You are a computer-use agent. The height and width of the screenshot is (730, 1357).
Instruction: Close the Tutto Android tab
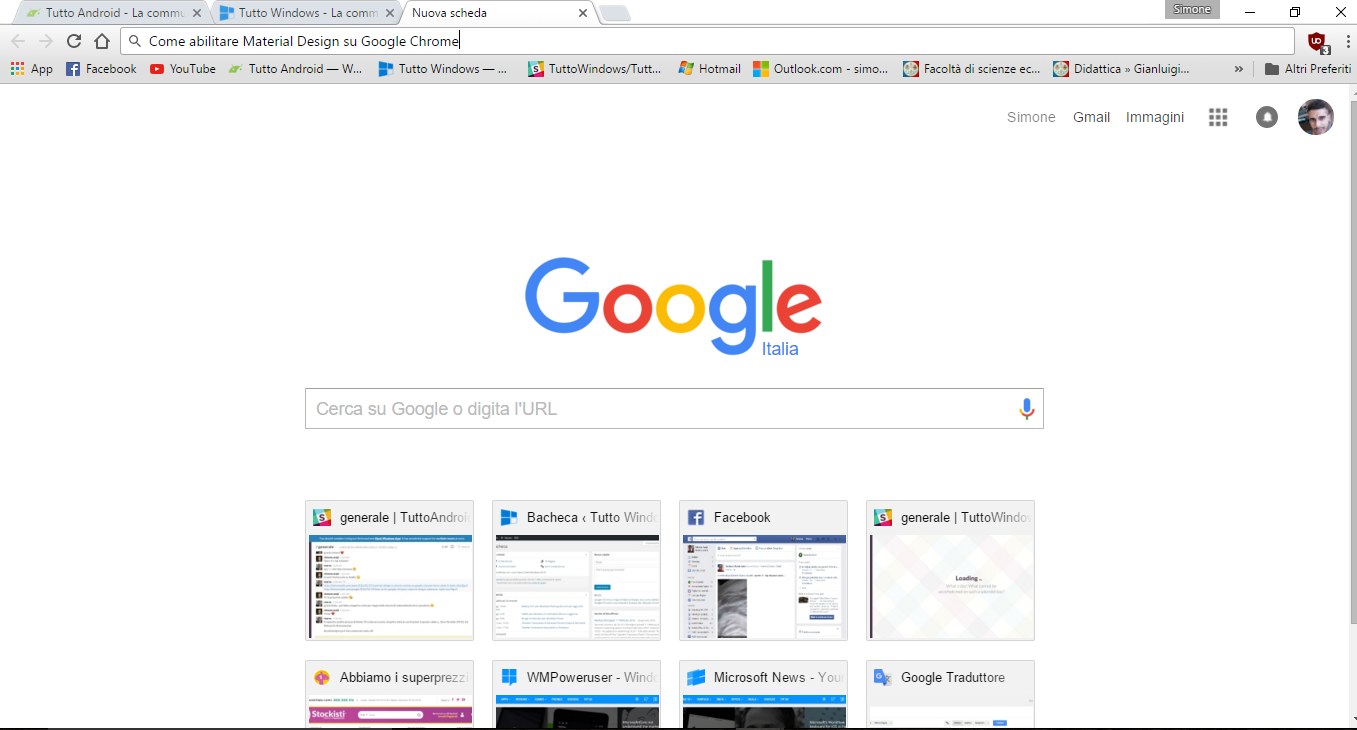[x=197, y=13]
